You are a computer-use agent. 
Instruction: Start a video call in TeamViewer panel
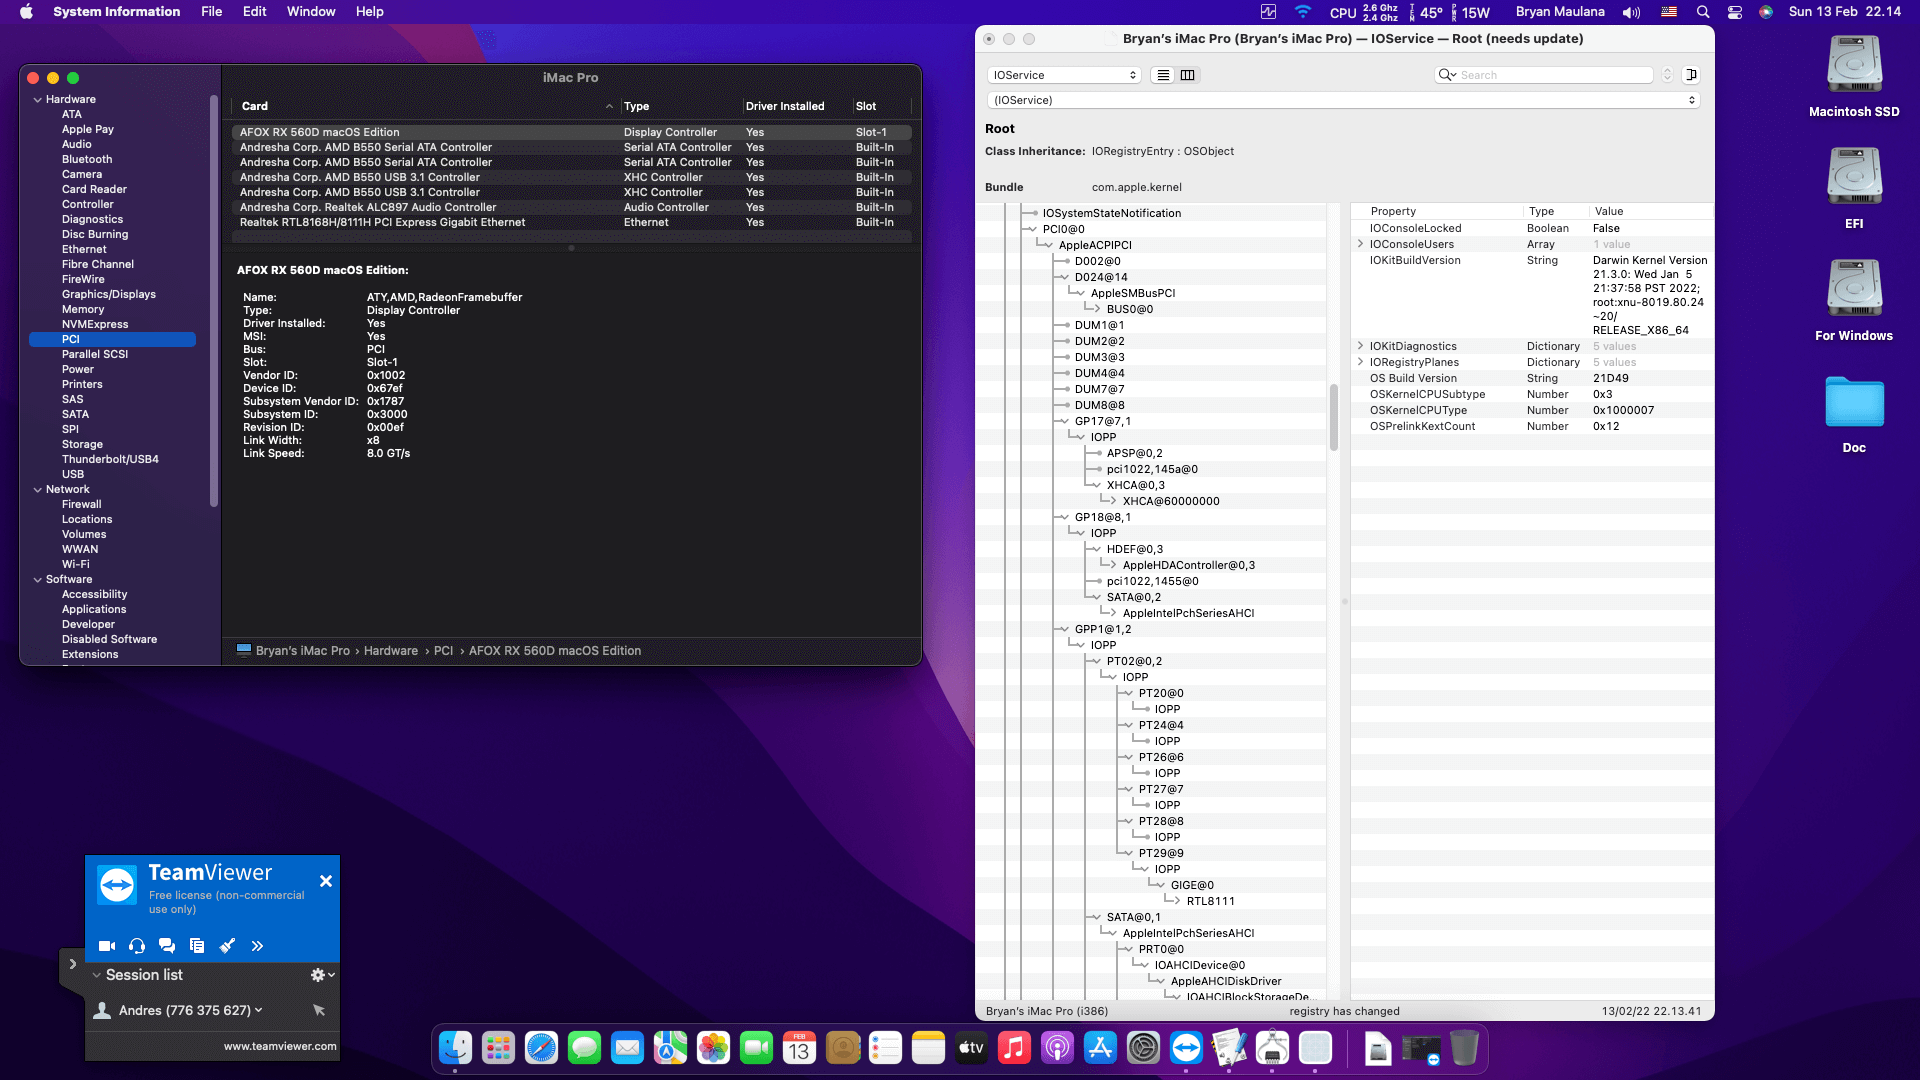pos(107,946)
